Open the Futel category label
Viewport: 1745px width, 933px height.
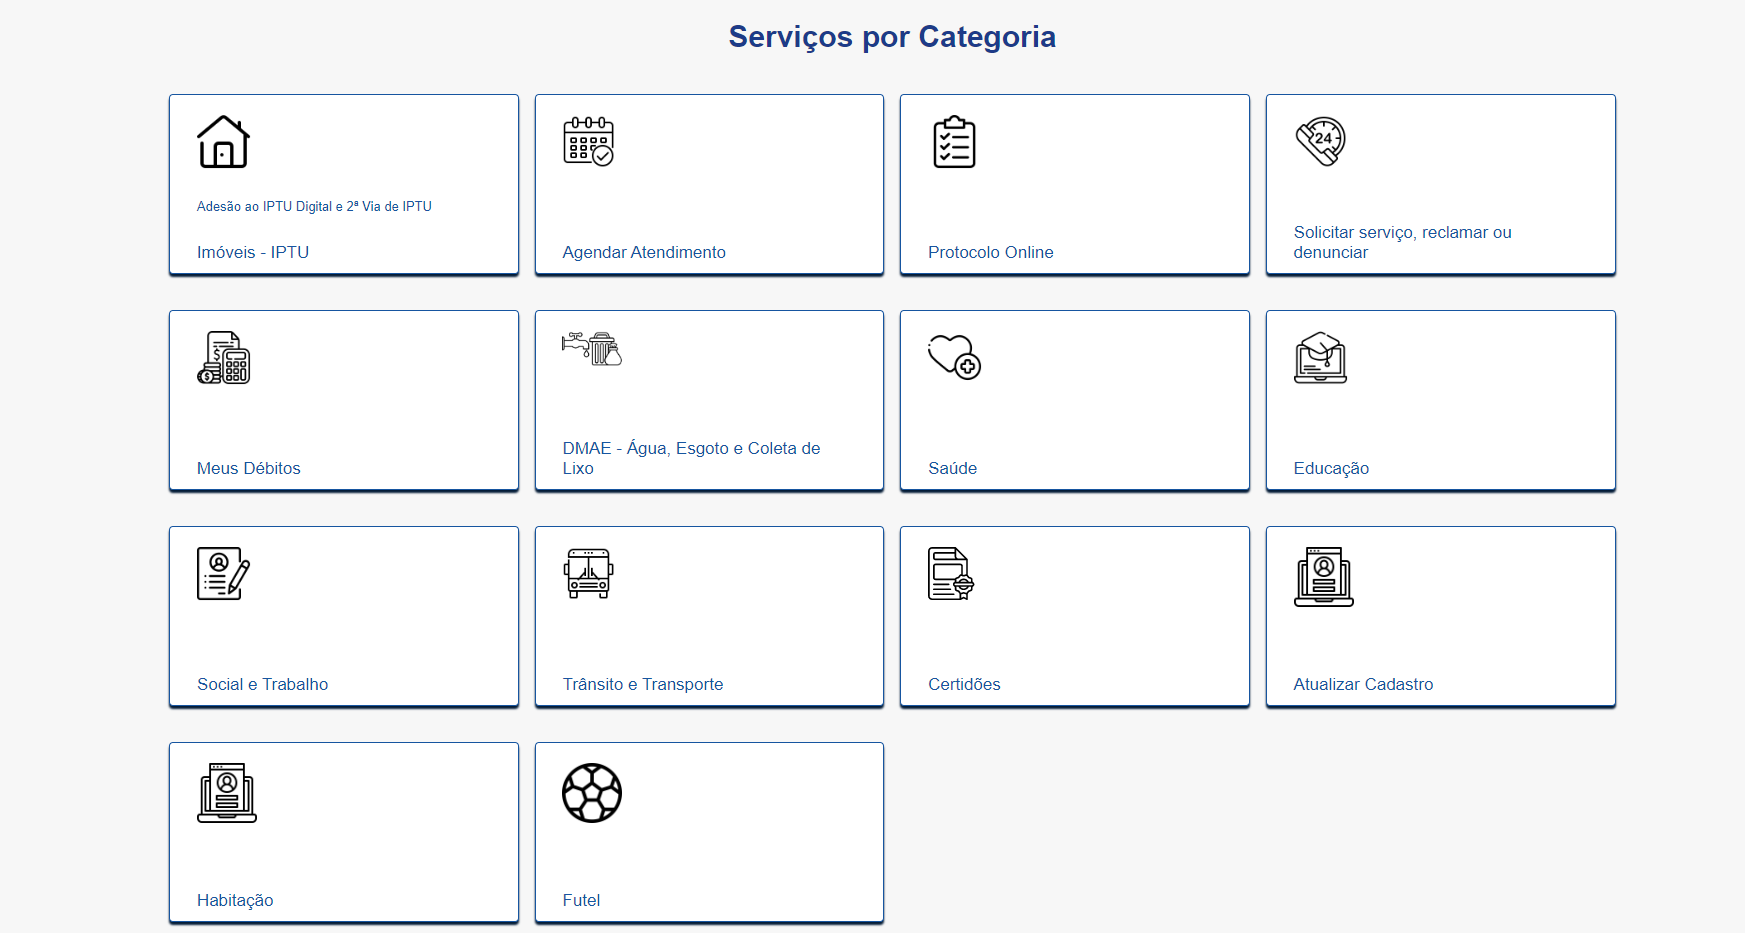[581, 900]
